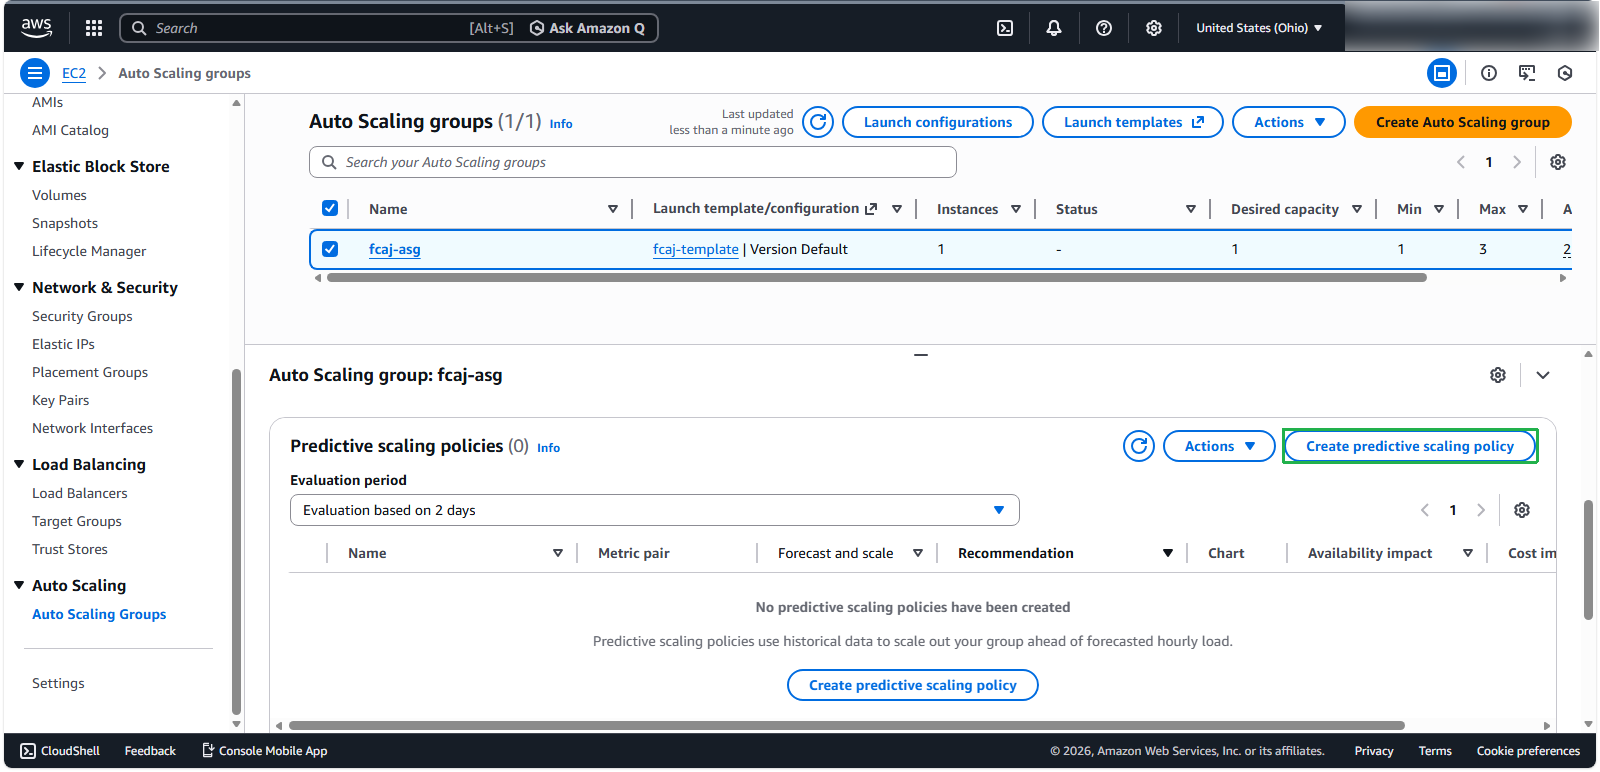Sort by the Desired capacity column

coord(1357,209)
